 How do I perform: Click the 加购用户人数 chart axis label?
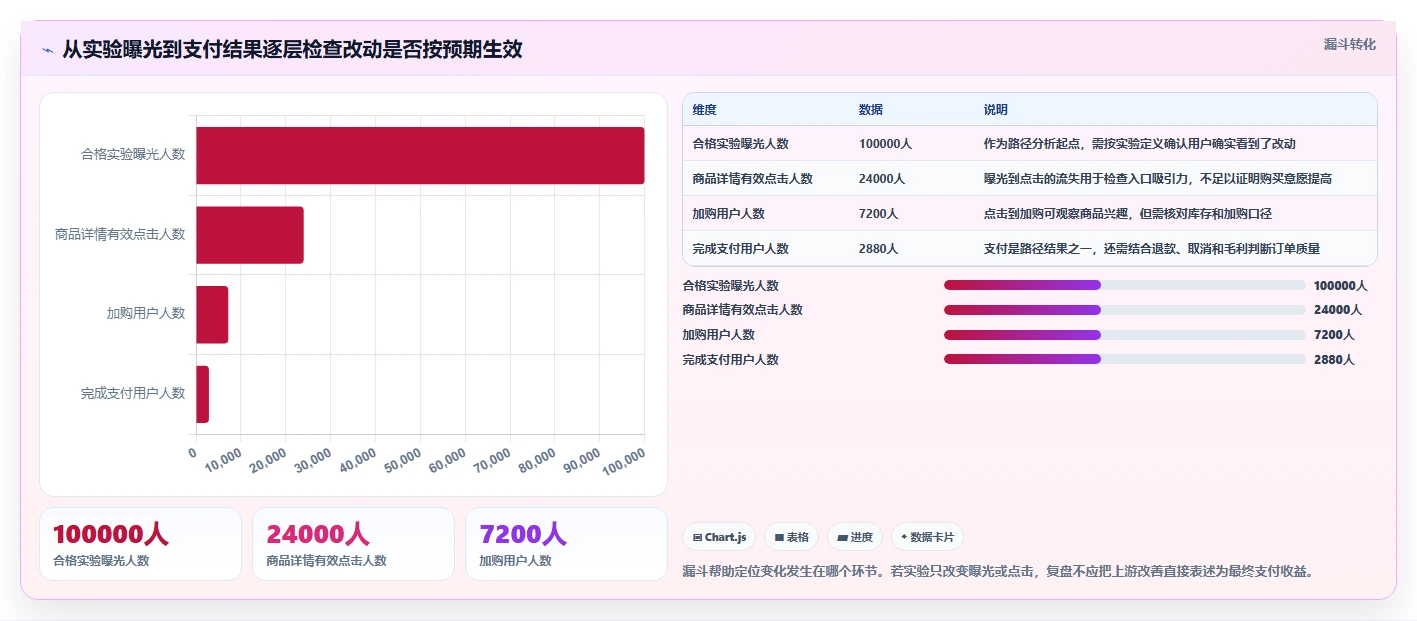pyautogui.click(x=146, y=313)
